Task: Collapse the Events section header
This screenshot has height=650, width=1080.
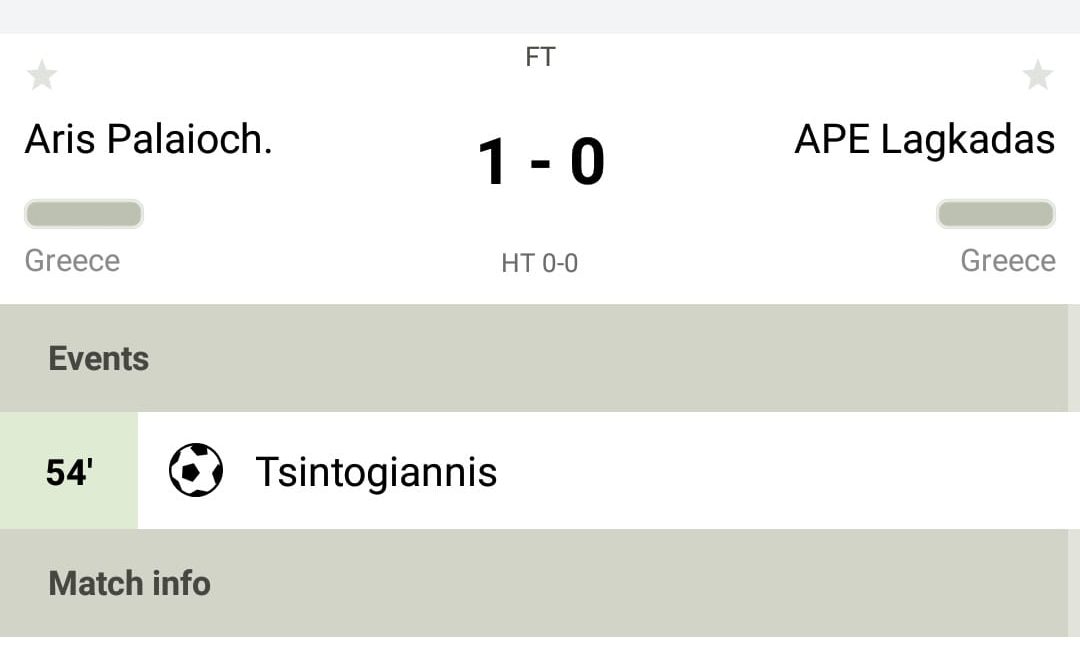Action: point(98,358)
